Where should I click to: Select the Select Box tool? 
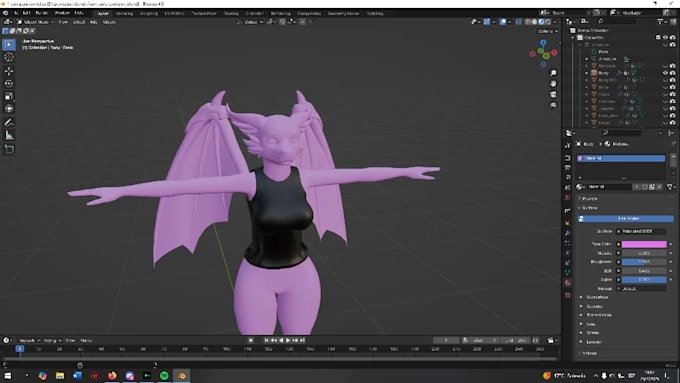[9, 44]
